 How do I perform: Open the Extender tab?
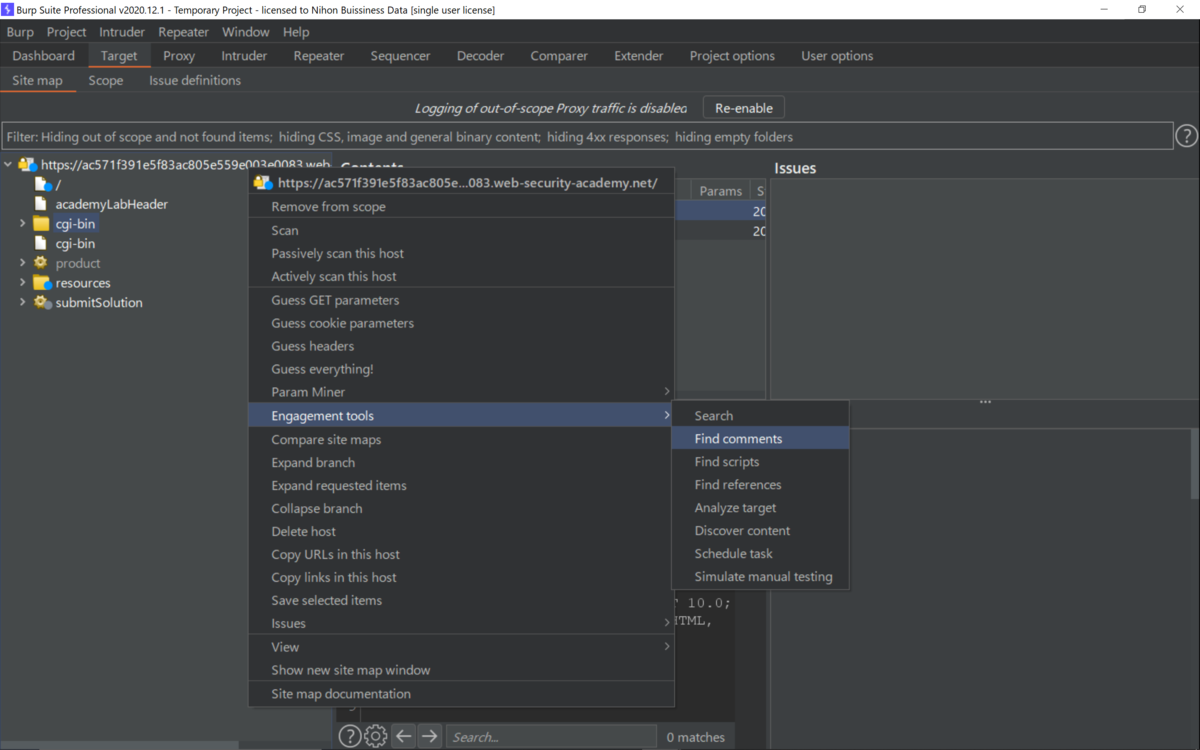click(x=639, y=56)
